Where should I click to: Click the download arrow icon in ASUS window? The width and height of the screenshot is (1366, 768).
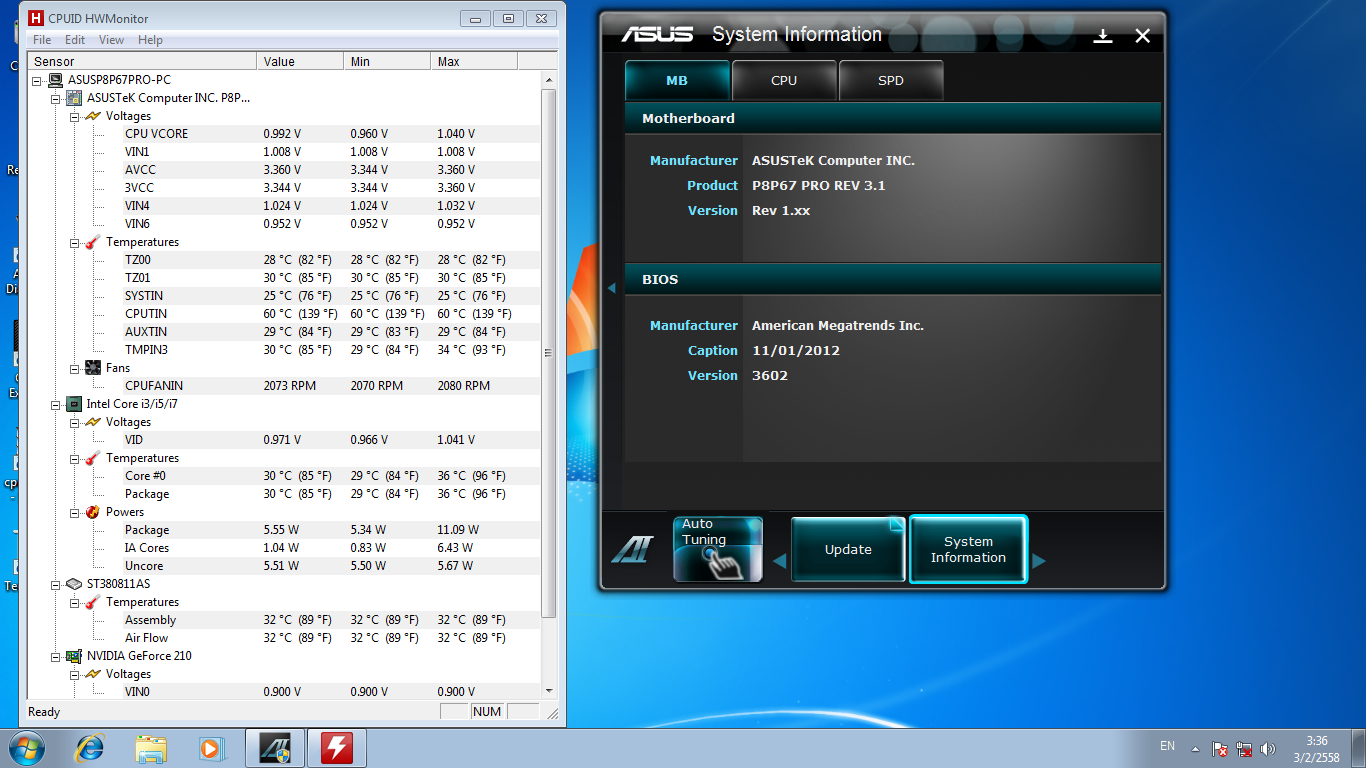point(1103,36)
